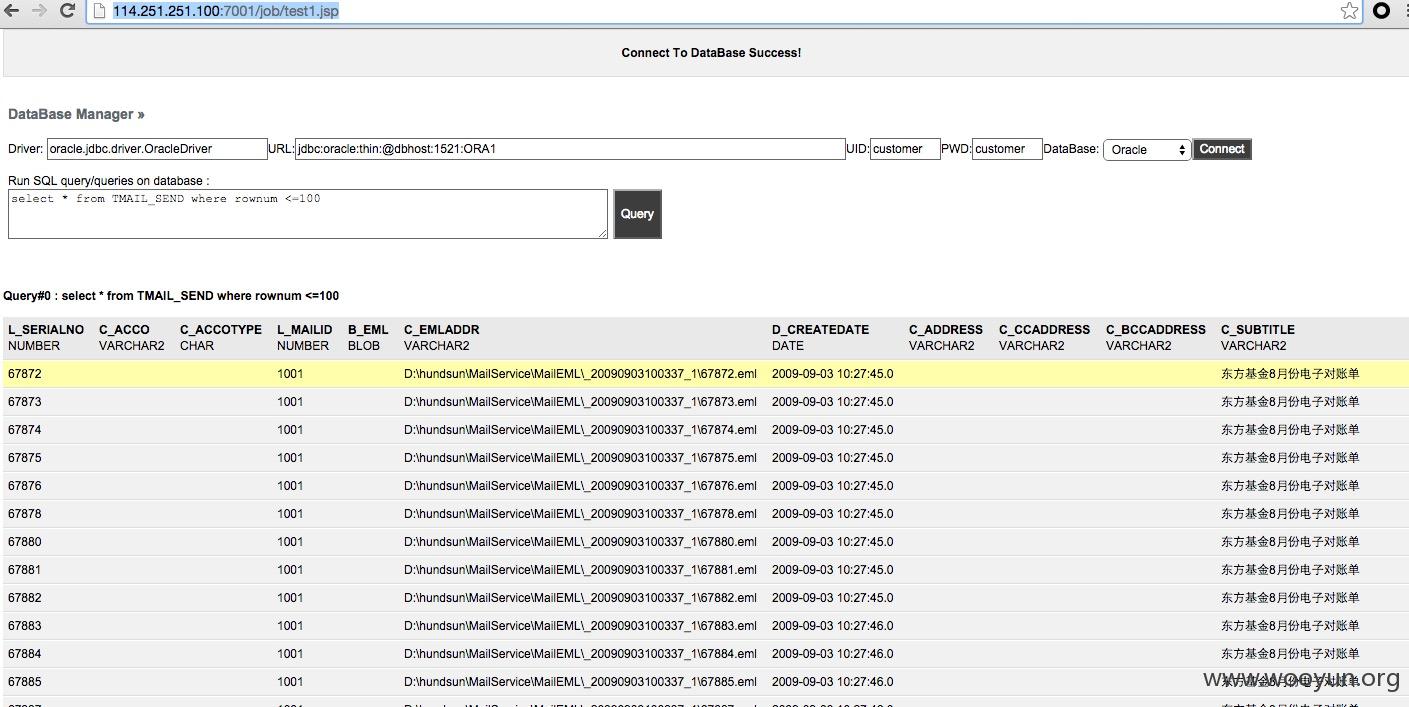The width and height of the screenshot is (1409, 707).
Task: Select the Query#0 statement line
Action: coord(171,296)
